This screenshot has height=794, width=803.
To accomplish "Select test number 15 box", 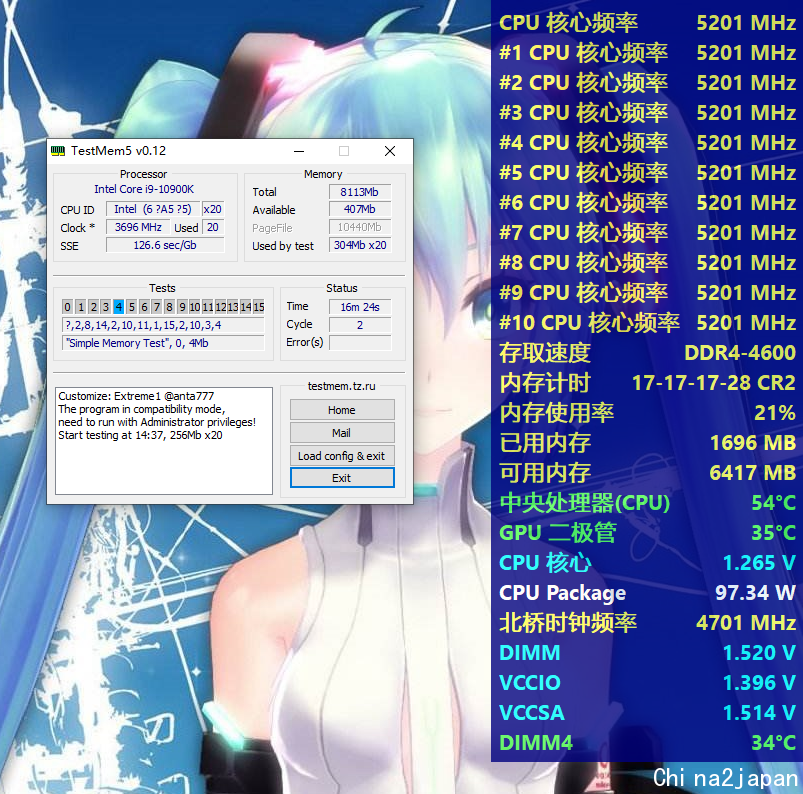I will [x=259, y=307].
